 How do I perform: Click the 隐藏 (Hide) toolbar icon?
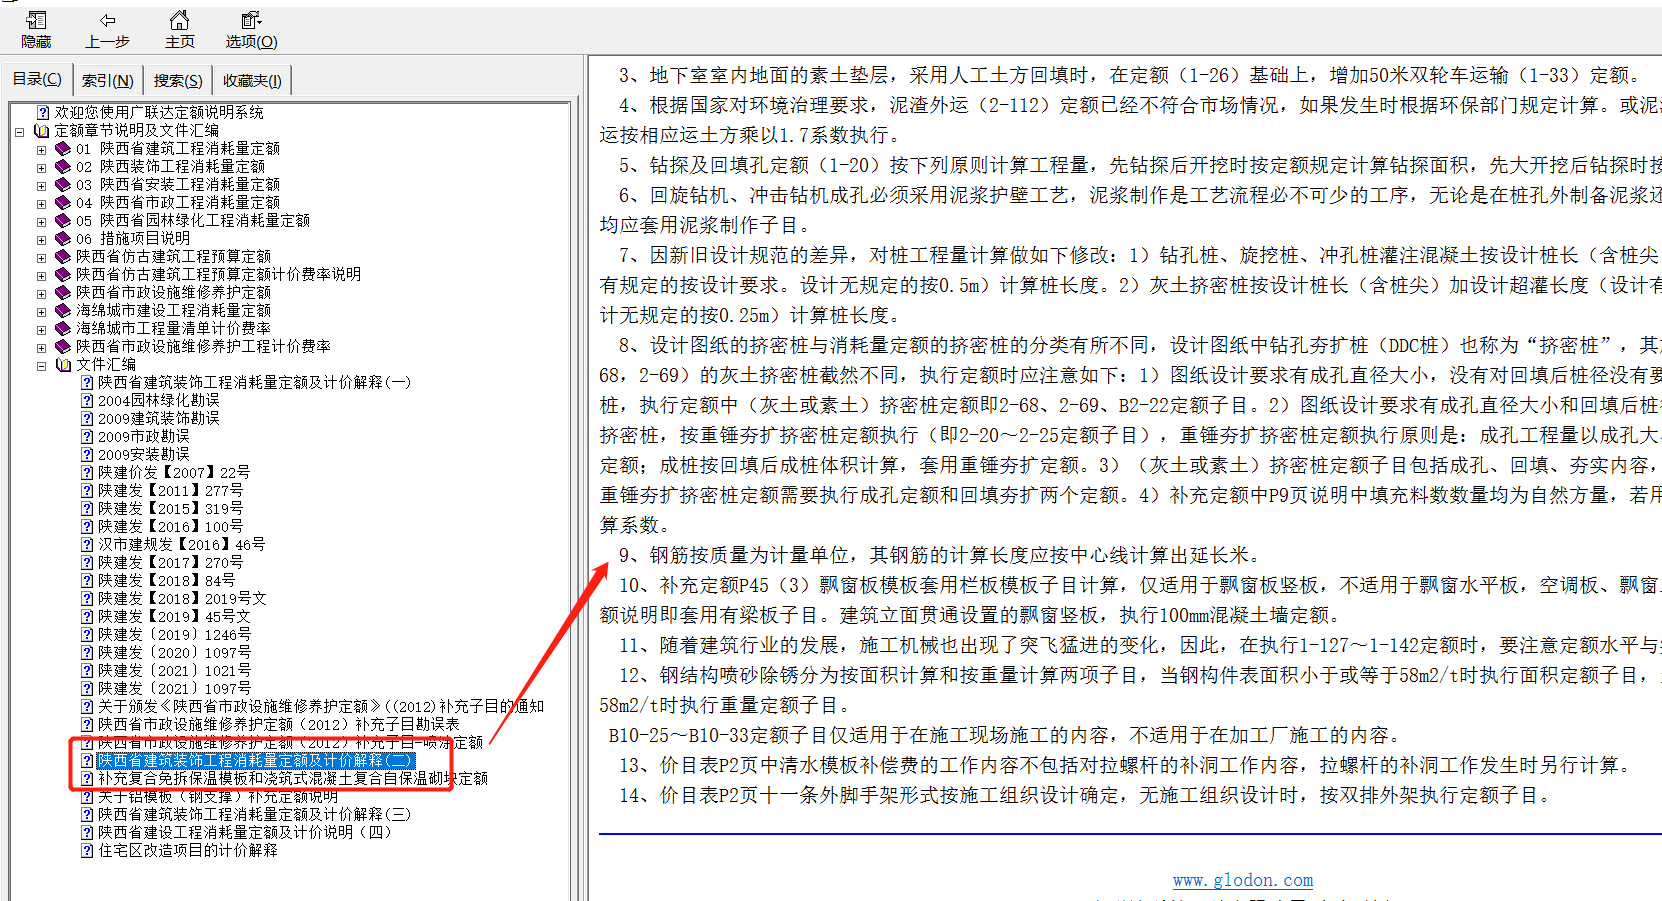[x=36, y=20]
